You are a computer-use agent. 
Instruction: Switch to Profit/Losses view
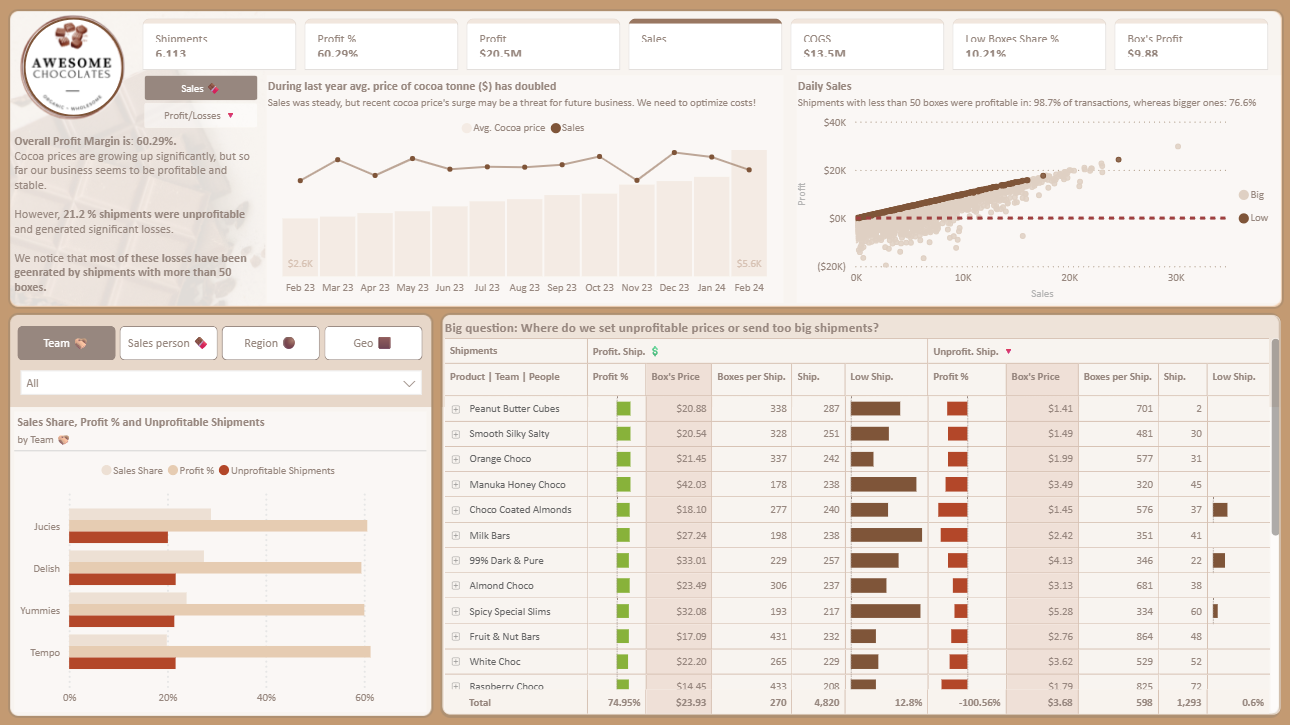(x=201, y=116)
